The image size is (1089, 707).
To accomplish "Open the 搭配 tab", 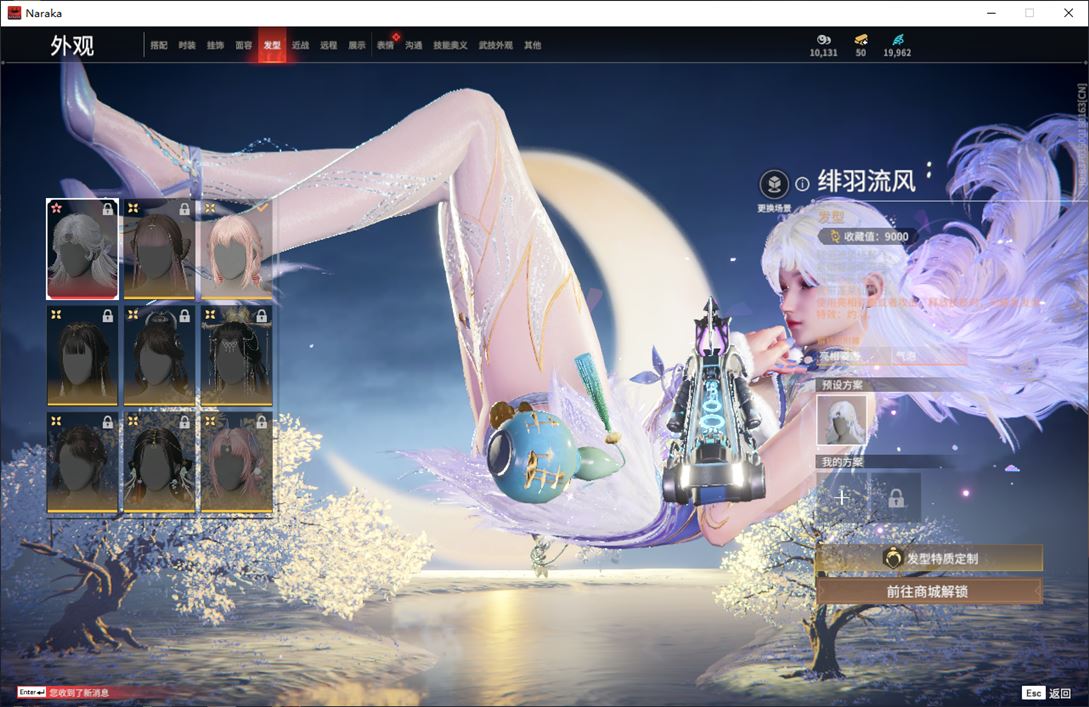I will coord(159,45).
